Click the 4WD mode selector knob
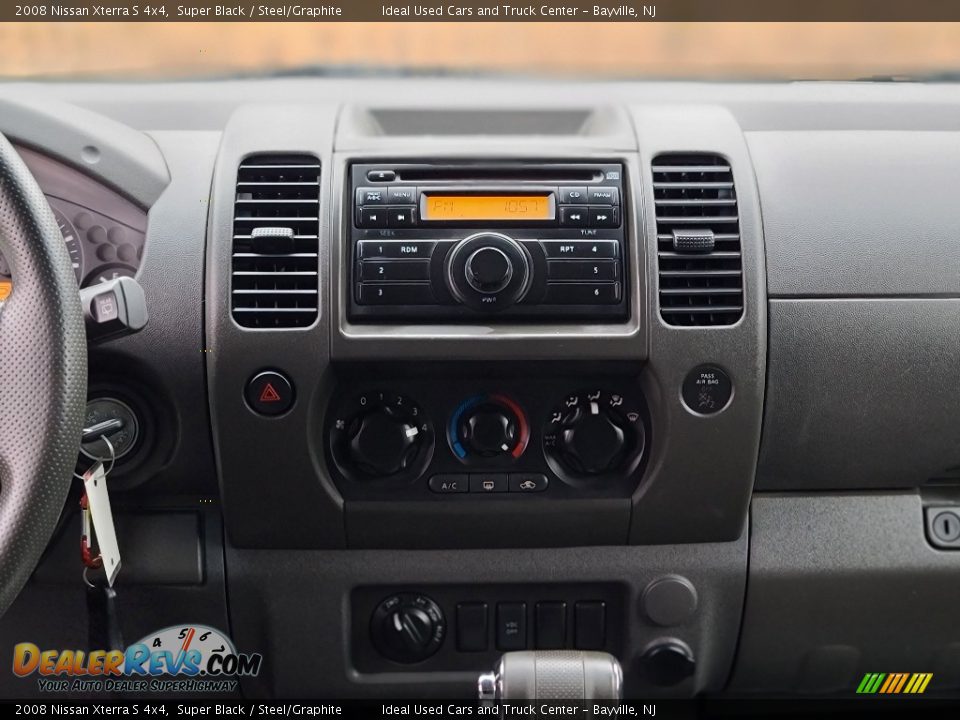 (x=408, y=628)
